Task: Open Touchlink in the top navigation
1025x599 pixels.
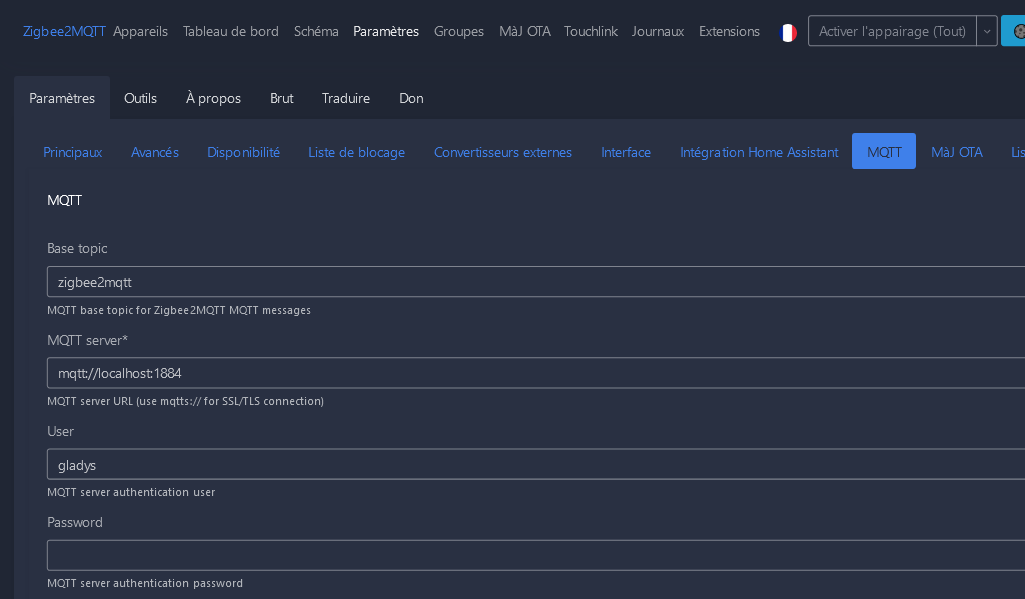Action: click(x=591, y=31)
